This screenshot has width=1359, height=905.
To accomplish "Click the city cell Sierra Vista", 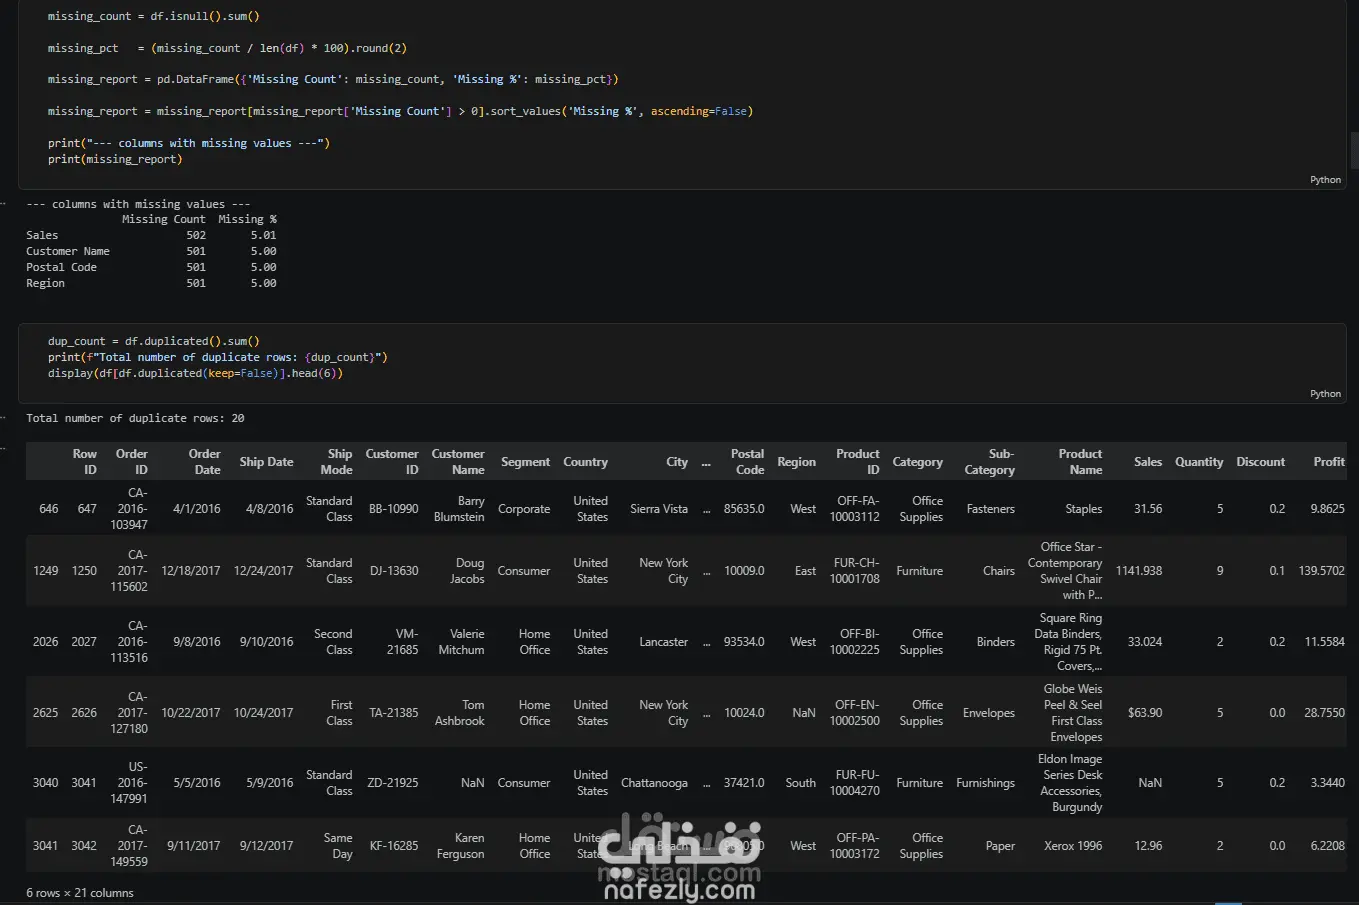I will click(659, 509).
